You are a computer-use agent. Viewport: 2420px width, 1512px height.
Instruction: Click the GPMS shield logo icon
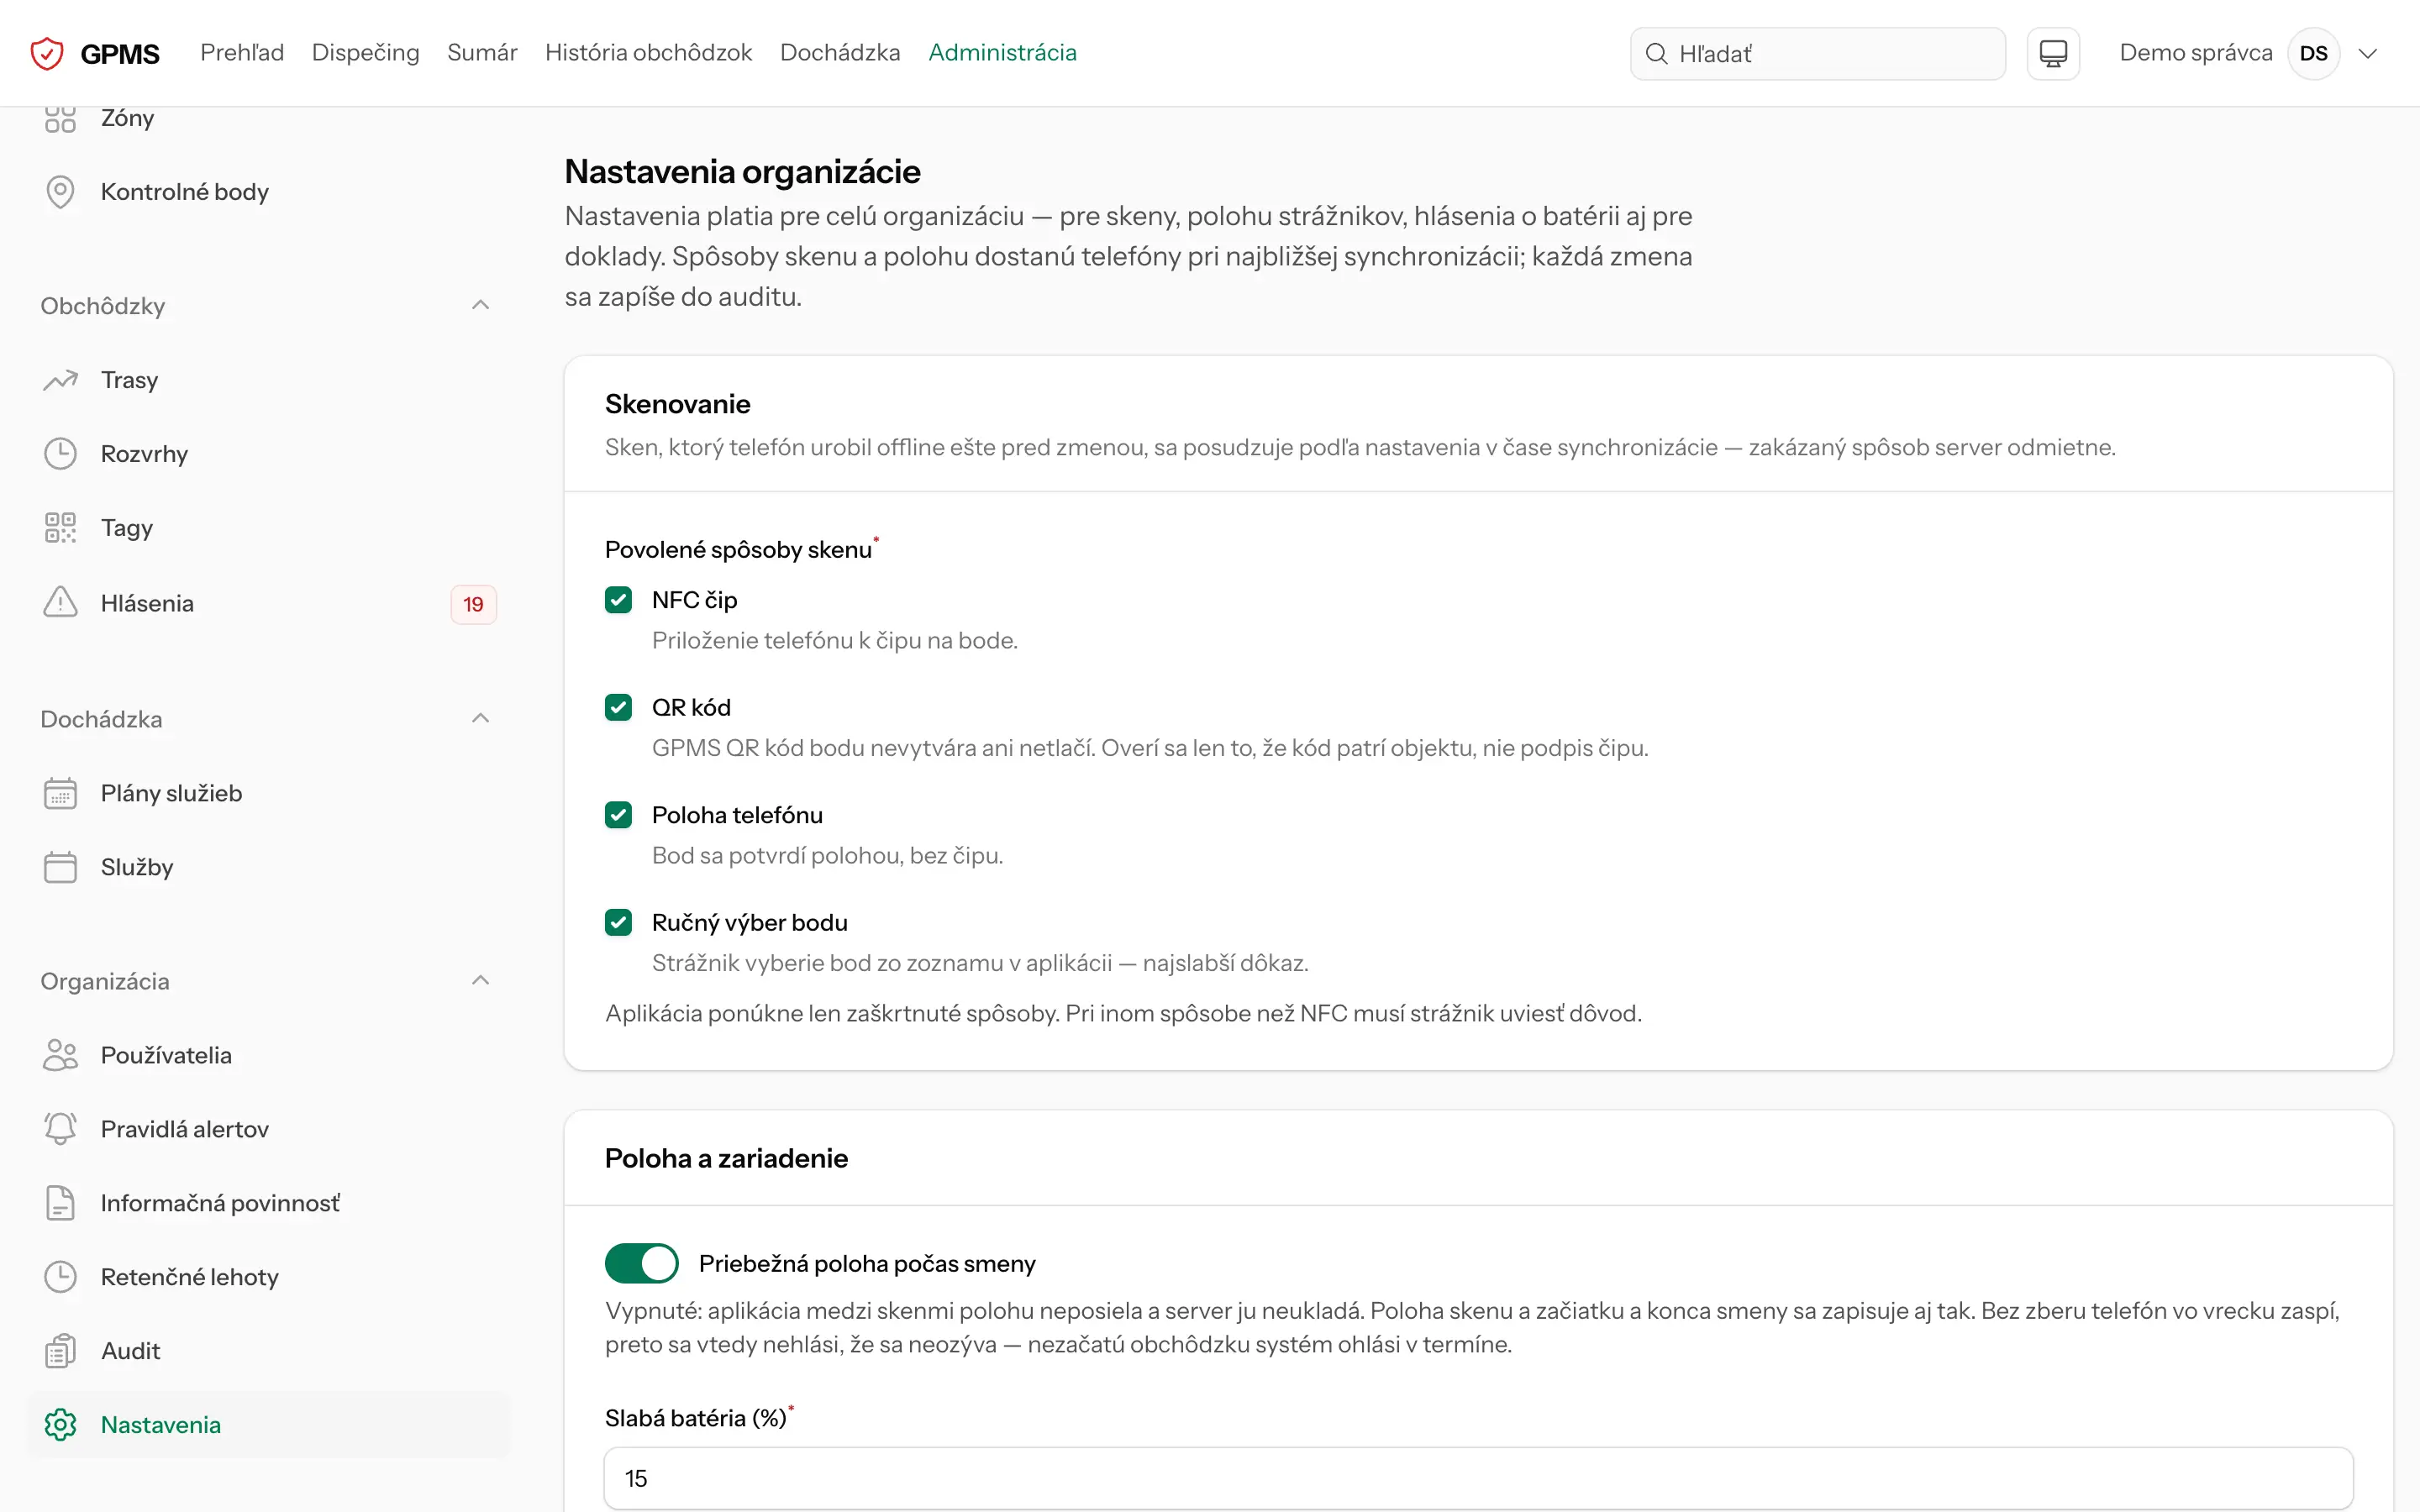click(47, 53)
